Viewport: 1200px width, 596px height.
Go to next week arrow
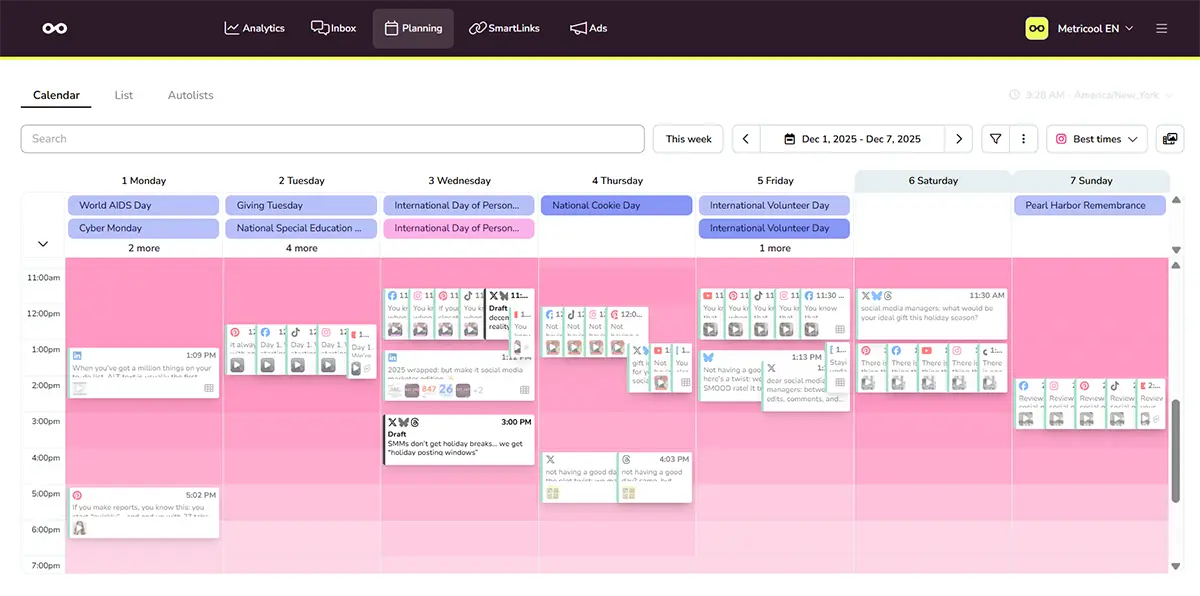coord(959,139)
